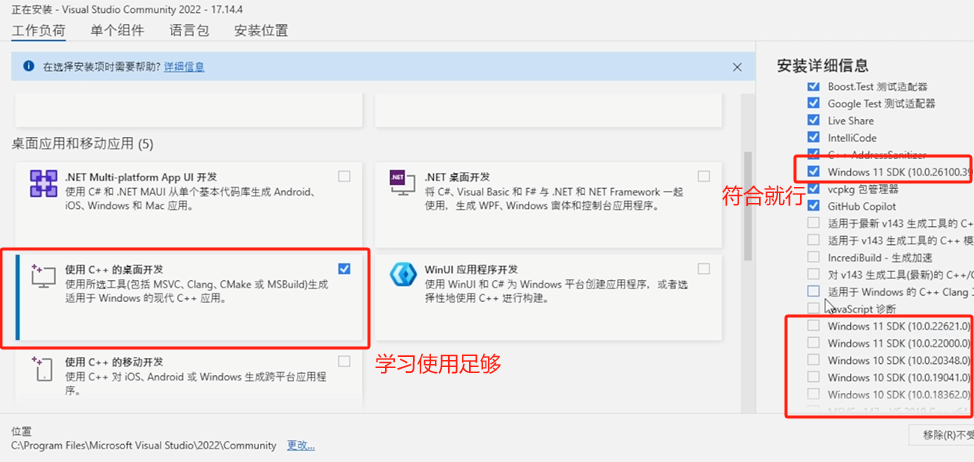This screenshot has height=462, width=974.
Task: Click the 使用 C++ 的桌面开发 title text
Action: coord(114,270)
